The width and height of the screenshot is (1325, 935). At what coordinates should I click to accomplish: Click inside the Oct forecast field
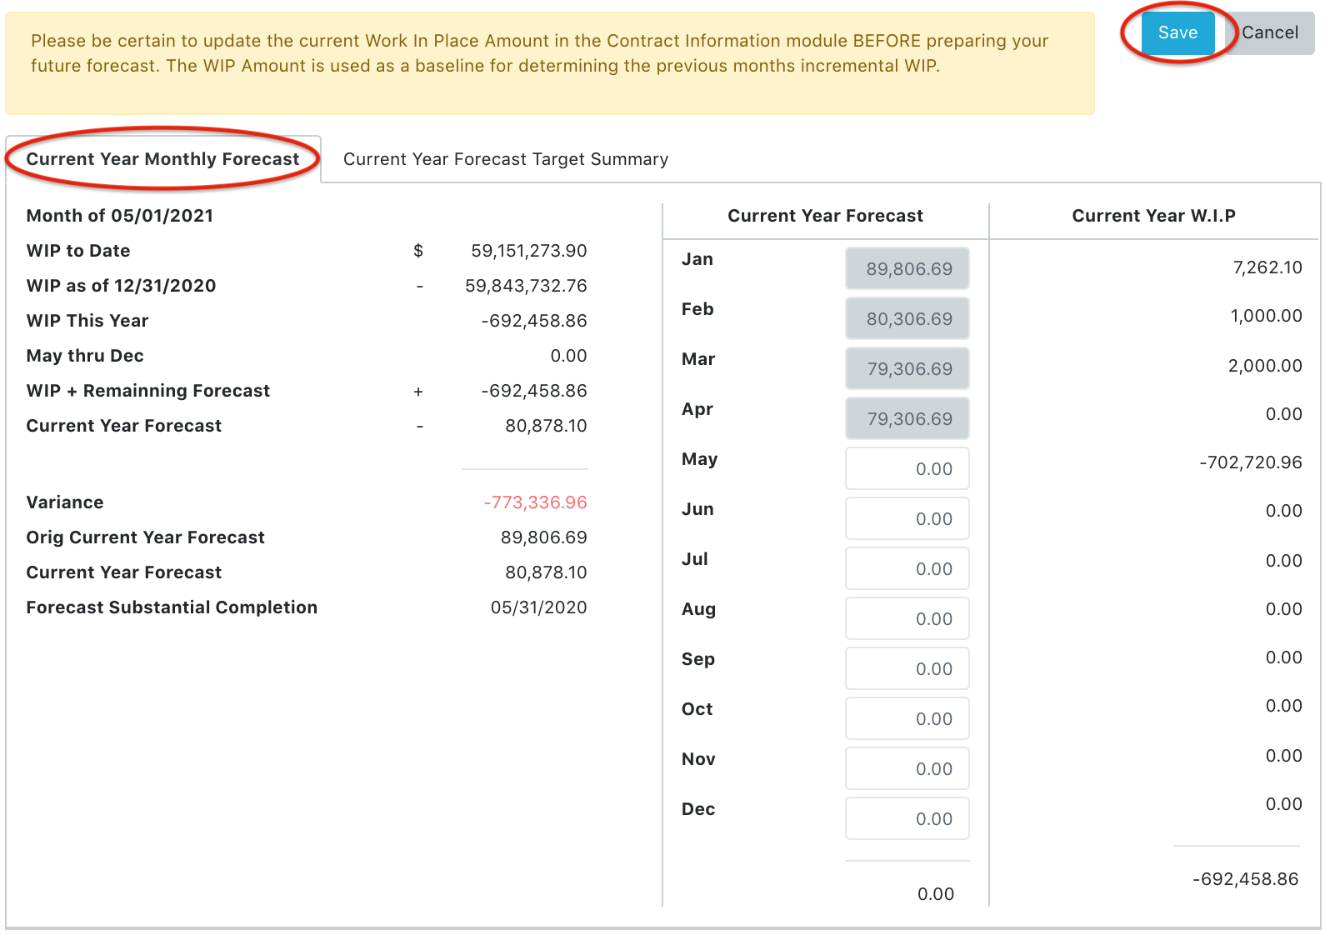point(907,719)
